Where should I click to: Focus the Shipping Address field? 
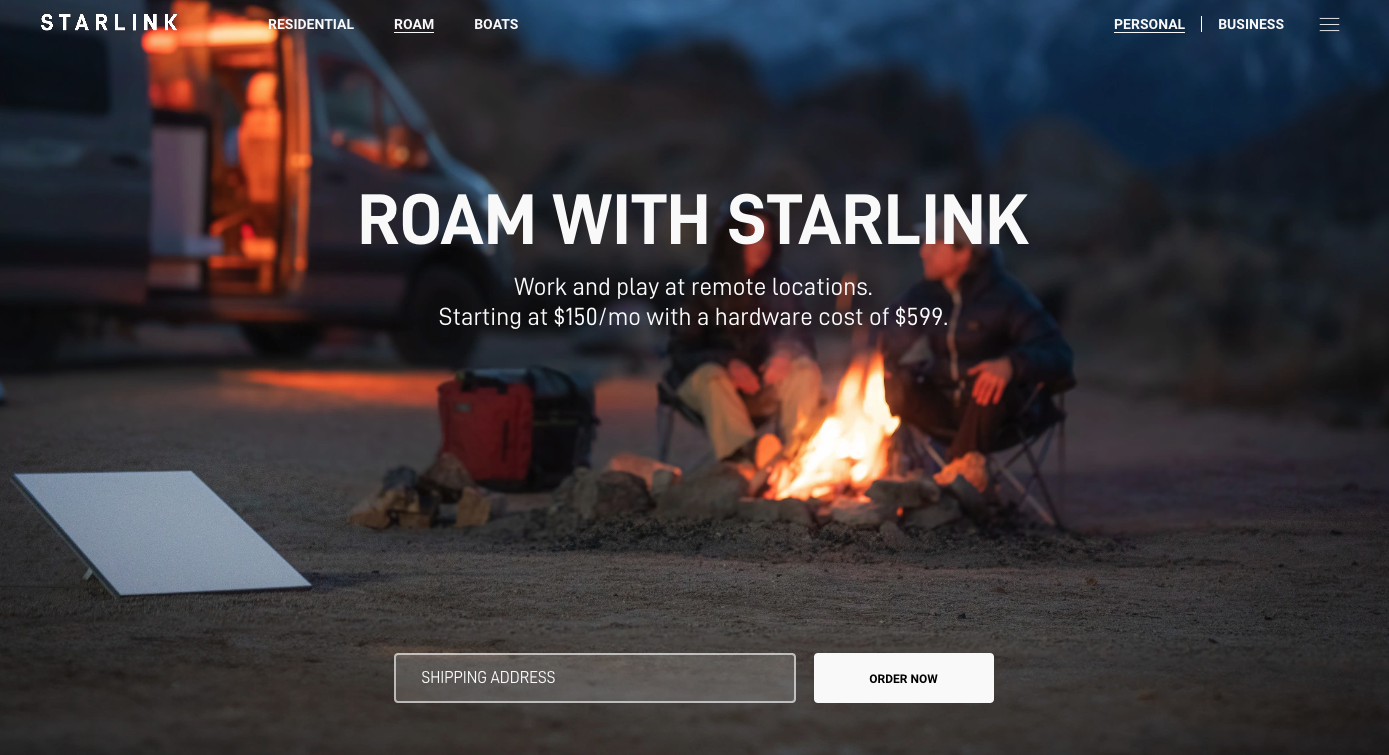(595, 678)
